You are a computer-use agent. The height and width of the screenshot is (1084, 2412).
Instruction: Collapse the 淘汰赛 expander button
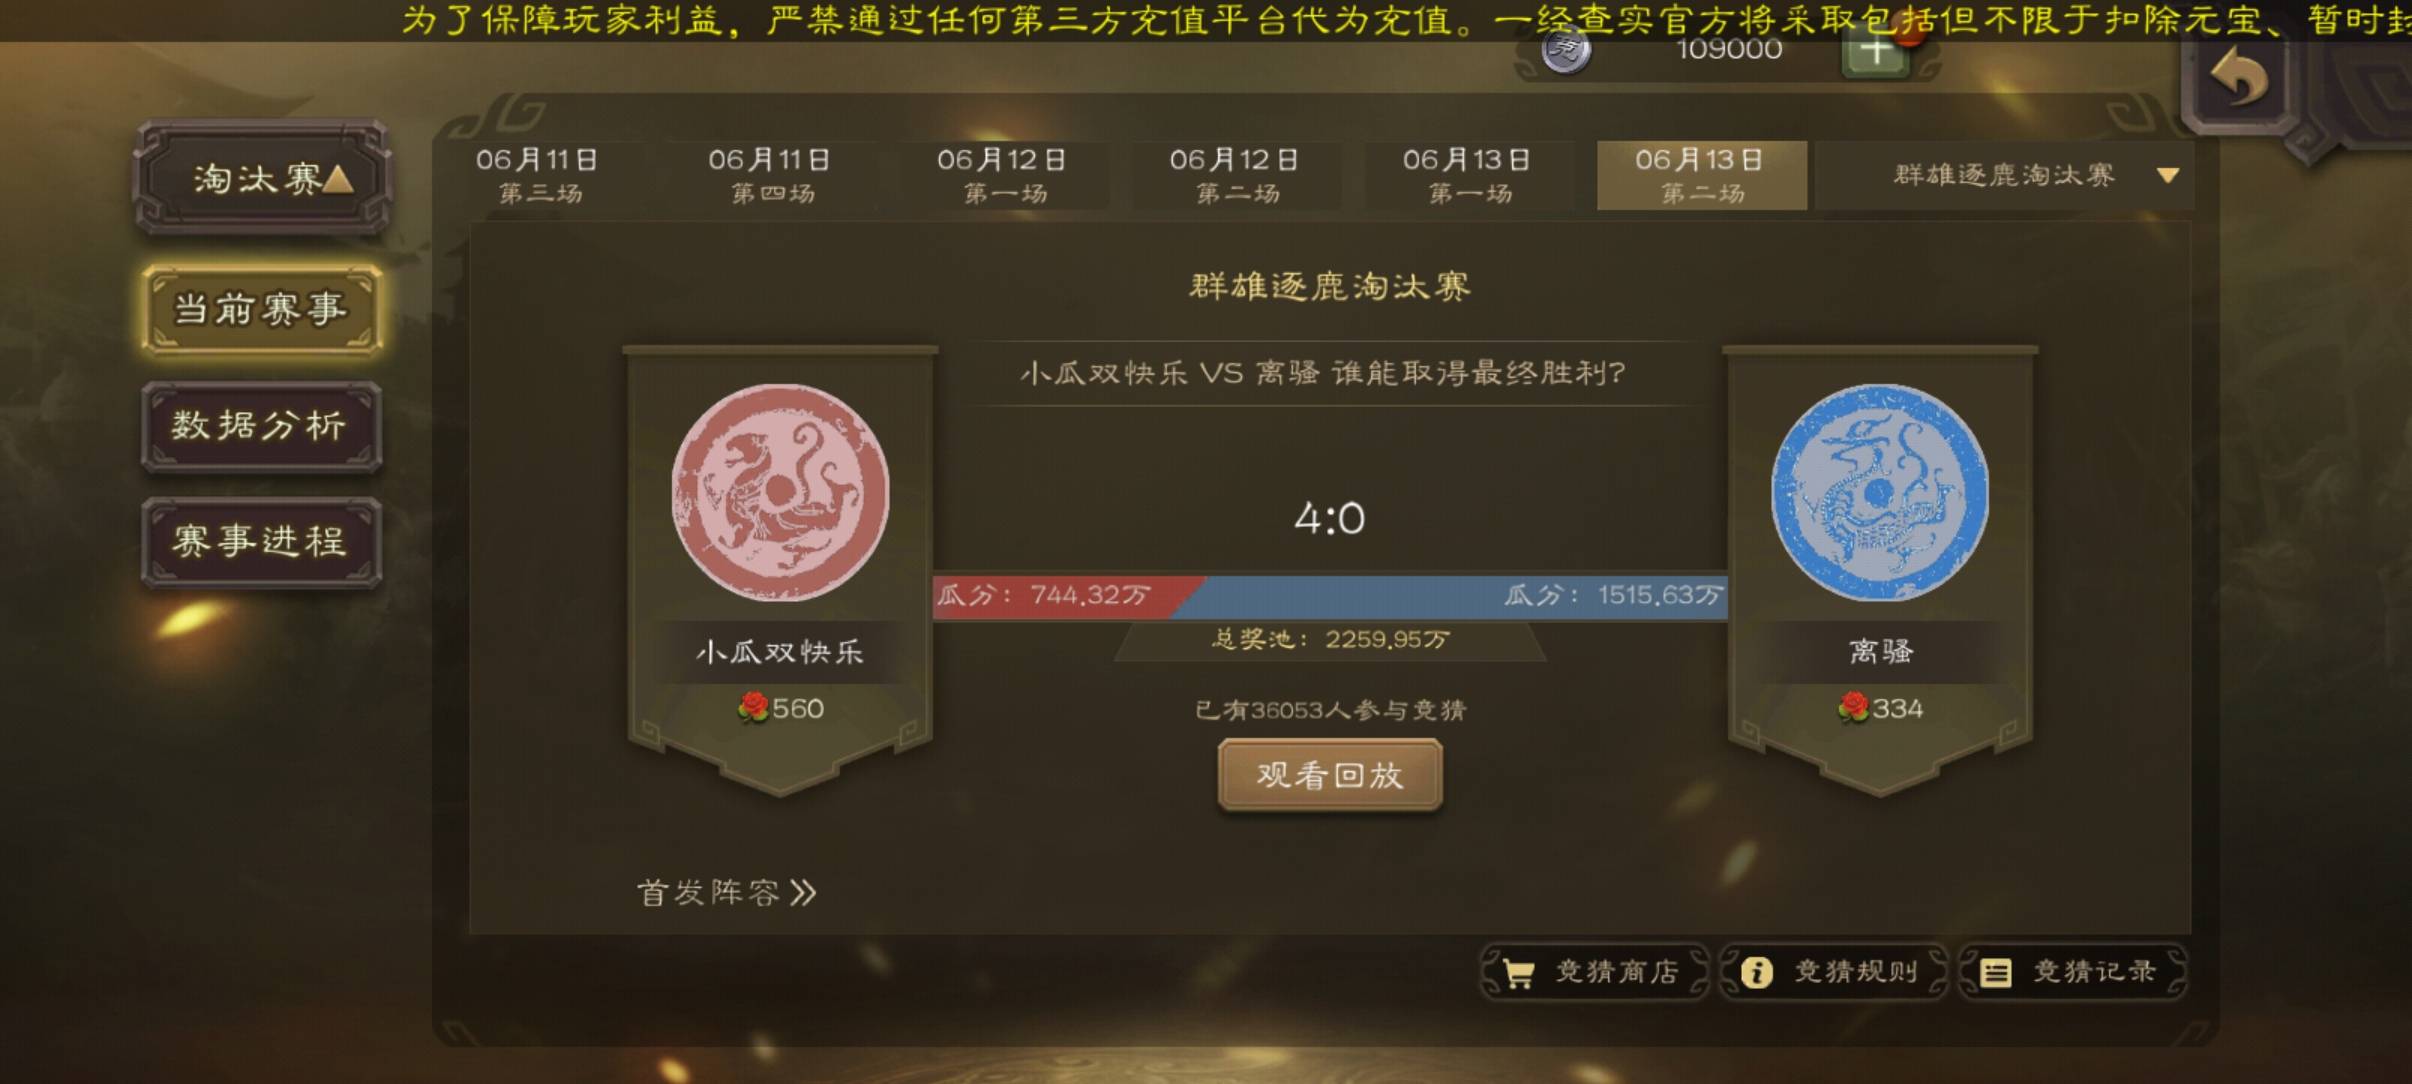pyautogui.click(x=262, y=178)
